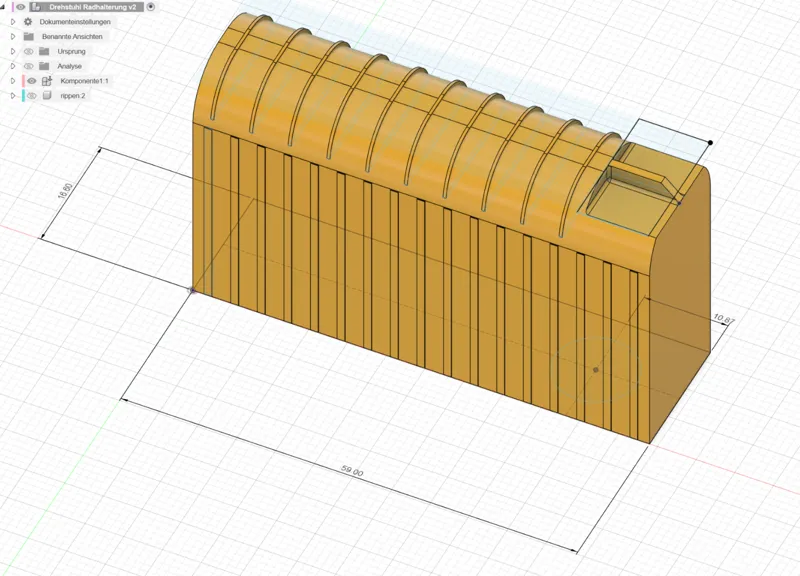The width and height of the screenshot is (800, 576).
Task: Show the hidden rippen:2 component
Action: click(32, 96)
